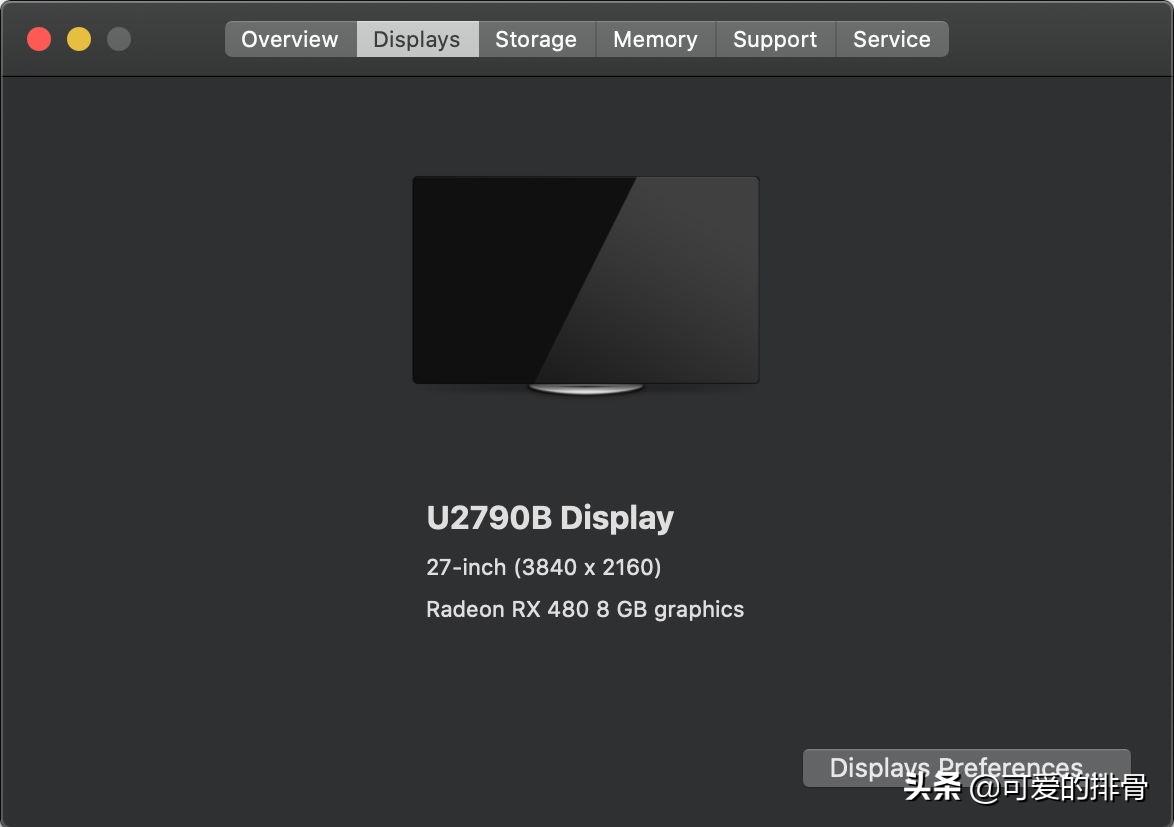This screenshot has height=827, width=1174.
Task: Click the 头条 watermark logo text
Action: (x=932, y=787)
